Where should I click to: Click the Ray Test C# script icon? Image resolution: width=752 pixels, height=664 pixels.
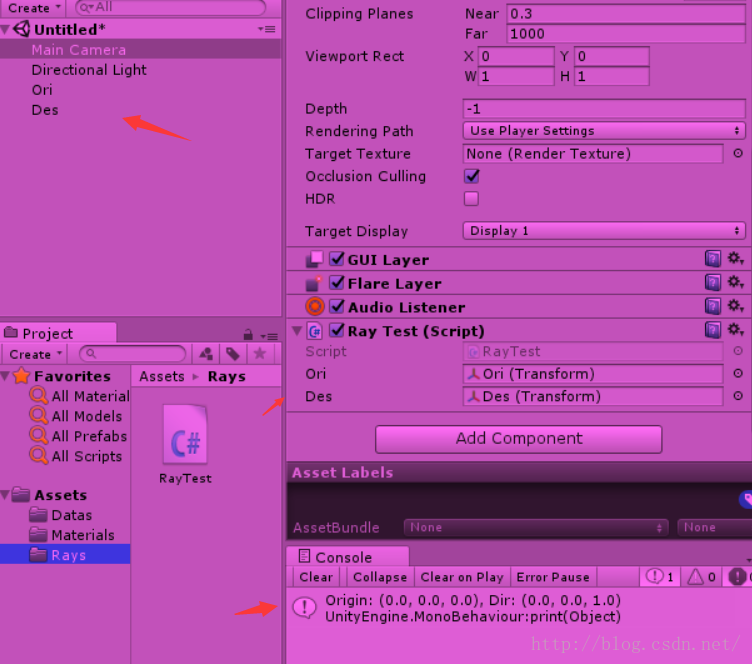(x=315, y=331)
